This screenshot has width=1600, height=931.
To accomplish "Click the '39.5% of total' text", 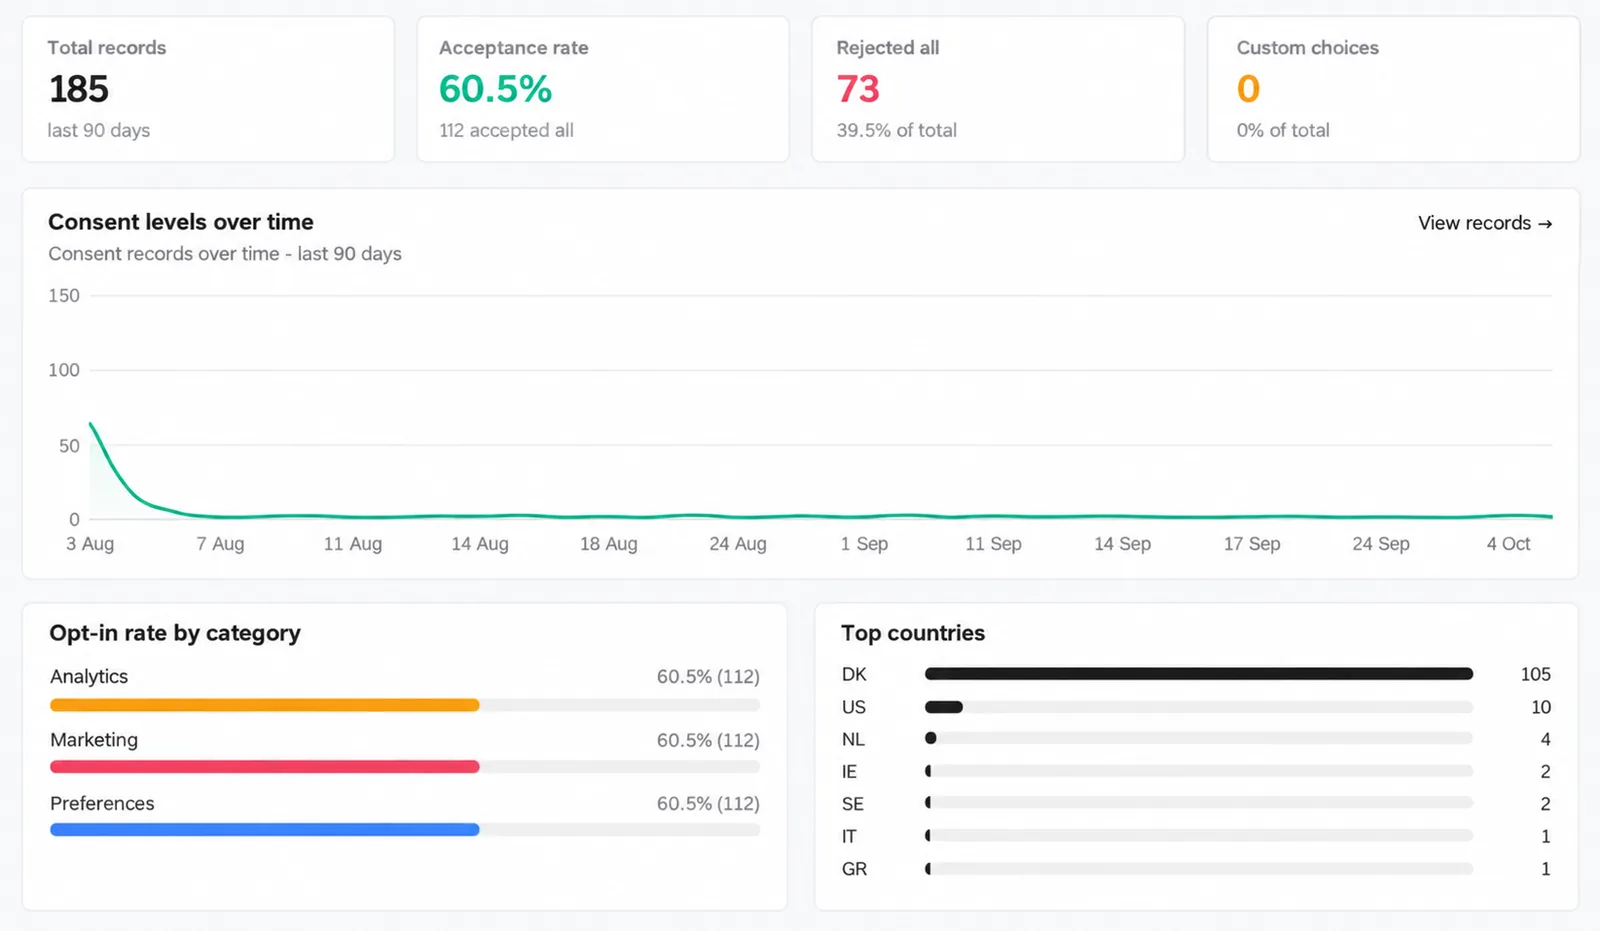I will coord(896,130).
